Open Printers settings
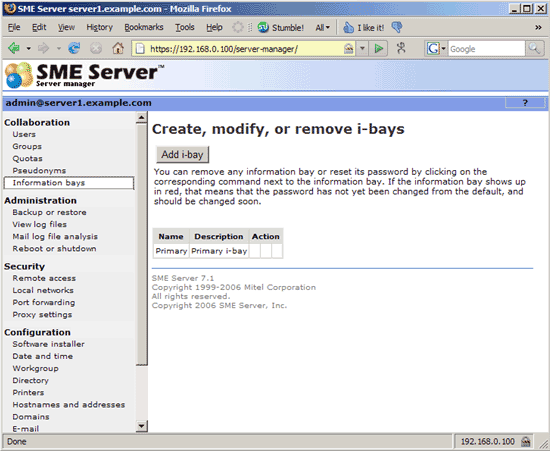Image resolution: width=550 pixels, height=451 pixels. point(28,392)
